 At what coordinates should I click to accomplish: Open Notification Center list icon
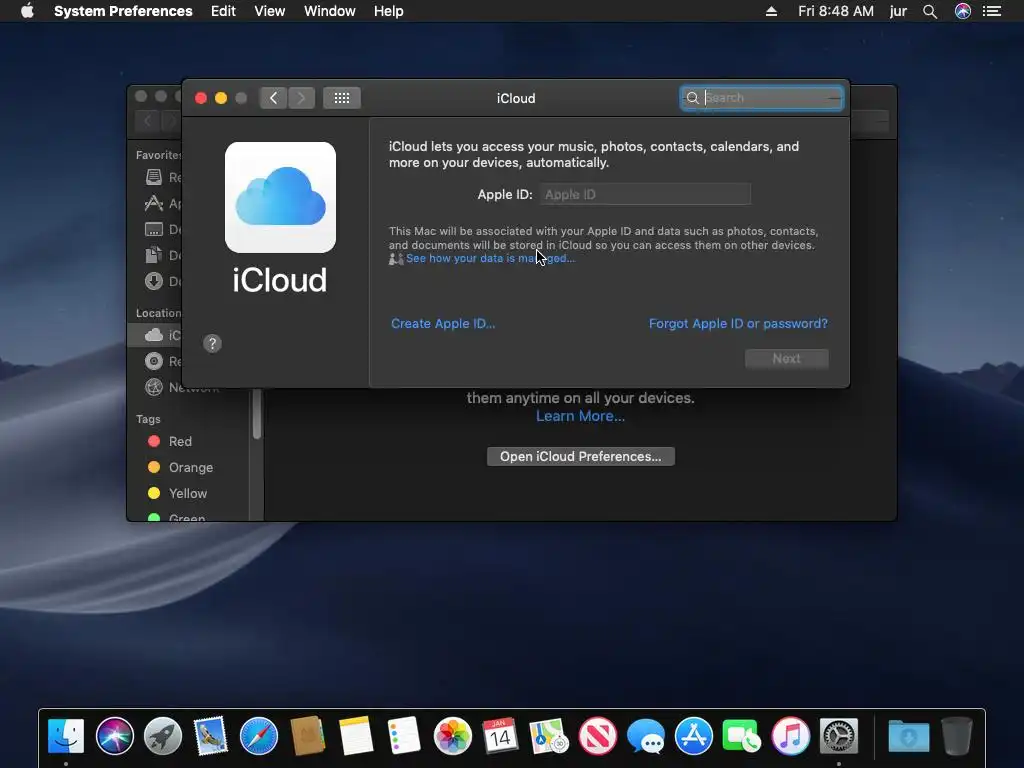point(992,11)
